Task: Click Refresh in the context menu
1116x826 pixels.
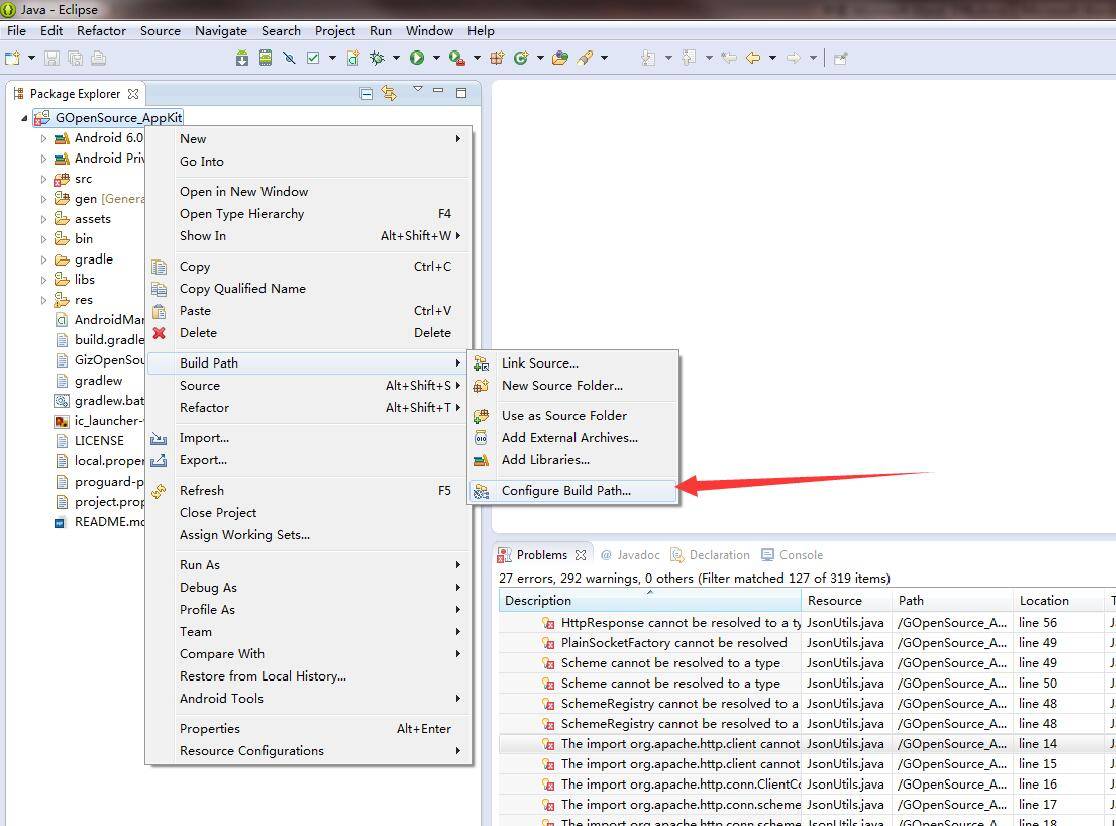Action: point(308,491)
